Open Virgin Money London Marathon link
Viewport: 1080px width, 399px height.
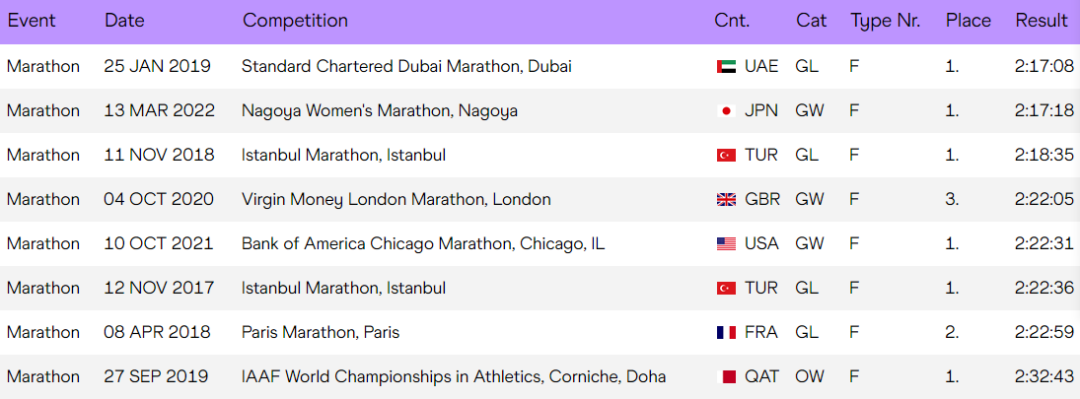point(396,199)
